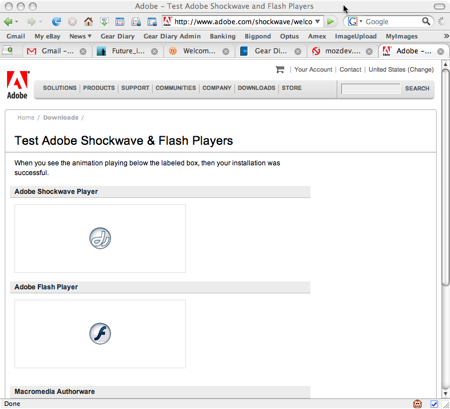
Task: Close the Gear Di... tab
Action: point(298,51)
